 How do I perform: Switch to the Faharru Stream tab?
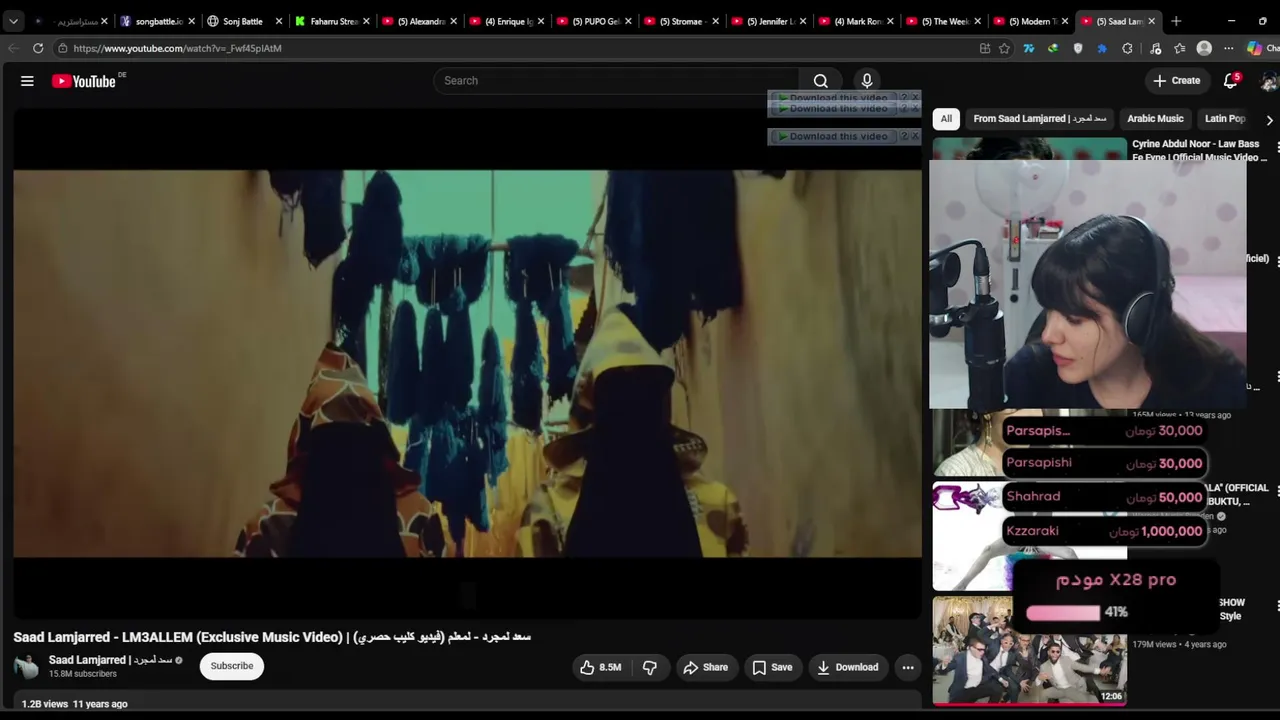331,21
